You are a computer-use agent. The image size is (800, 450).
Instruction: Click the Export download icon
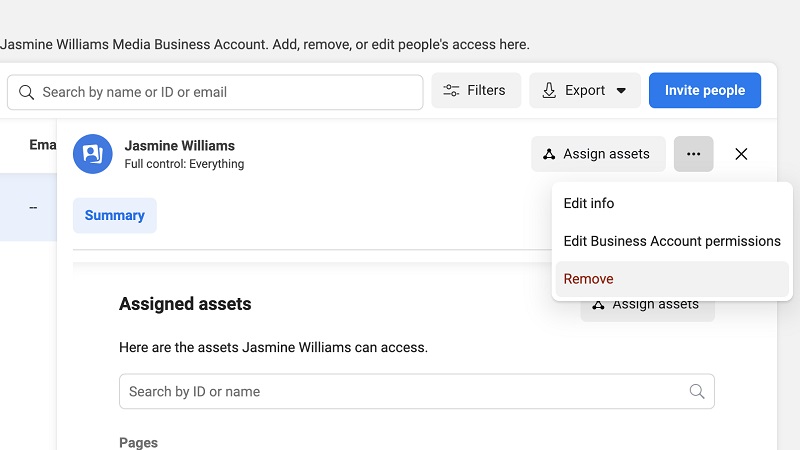549,90
